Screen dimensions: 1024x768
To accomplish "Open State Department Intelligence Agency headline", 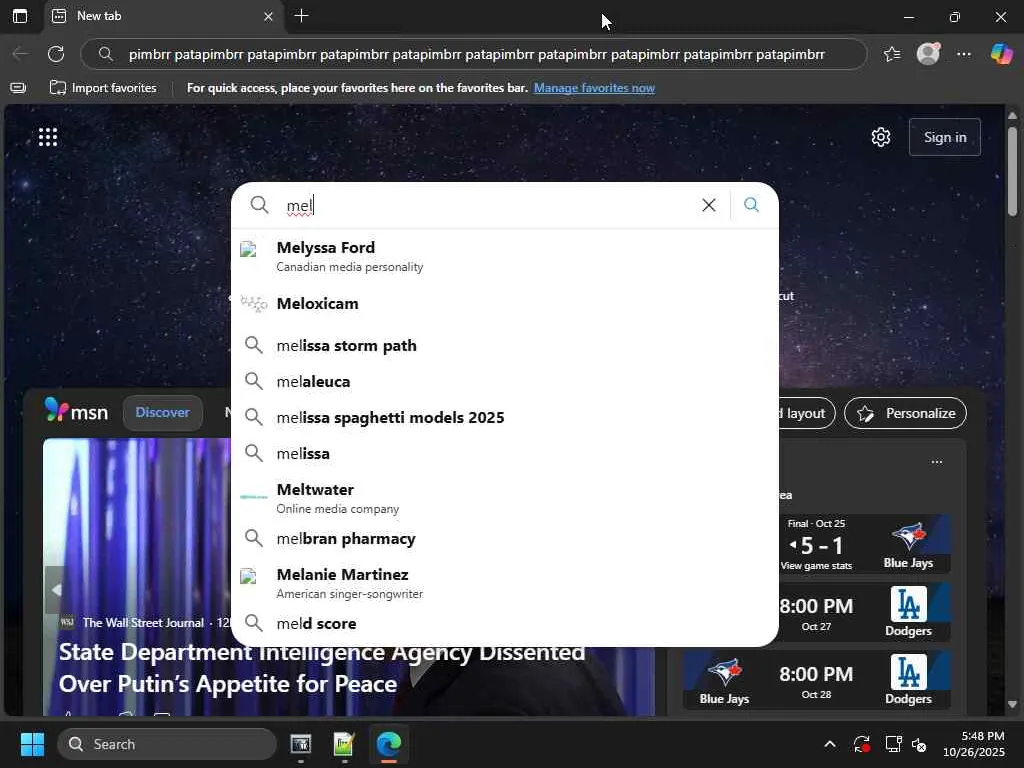I will [x=321, y=667].
